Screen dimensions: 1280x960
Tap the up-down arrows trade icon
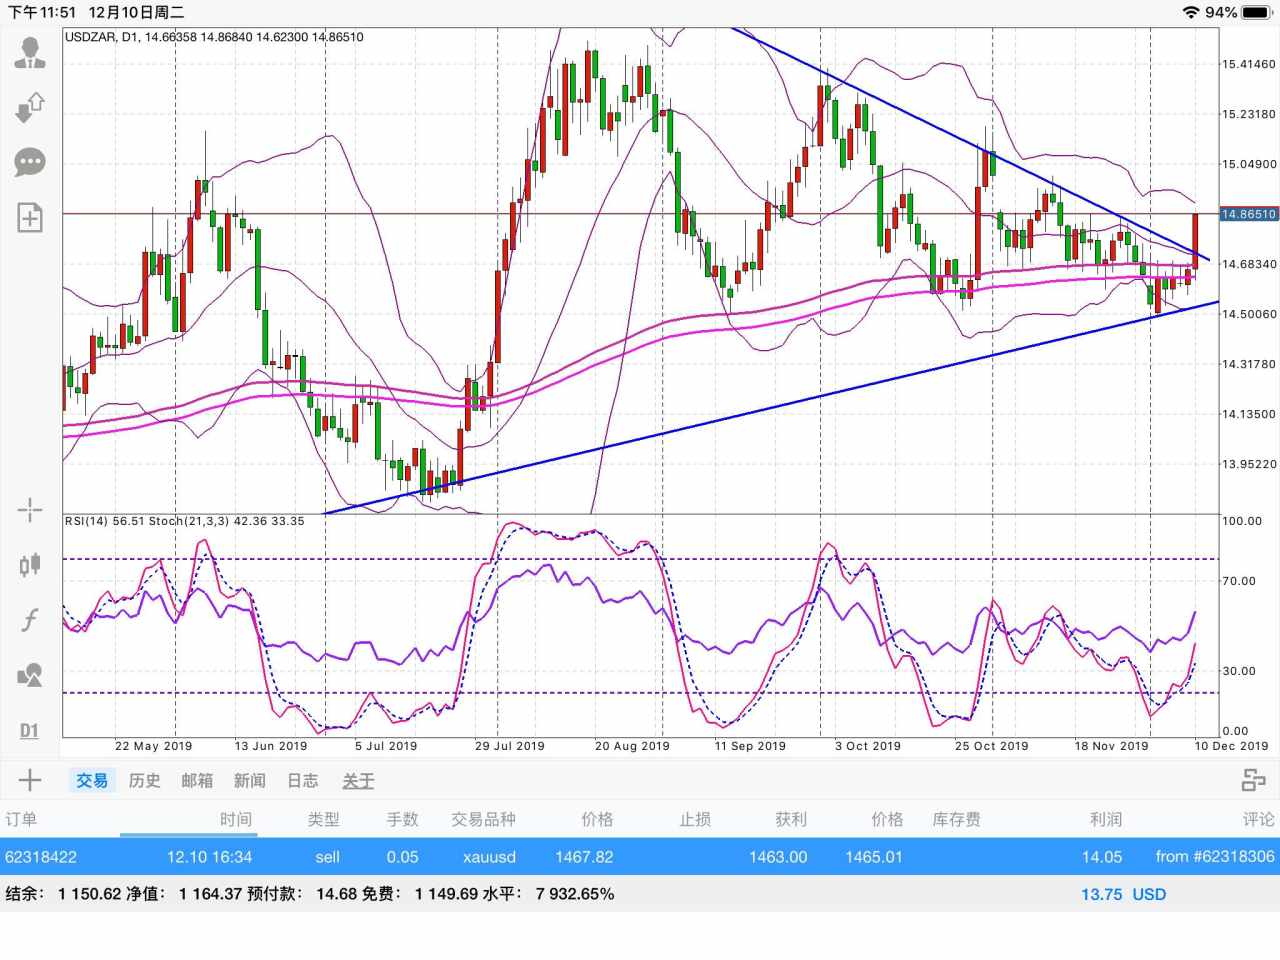[x=30, y=107]
